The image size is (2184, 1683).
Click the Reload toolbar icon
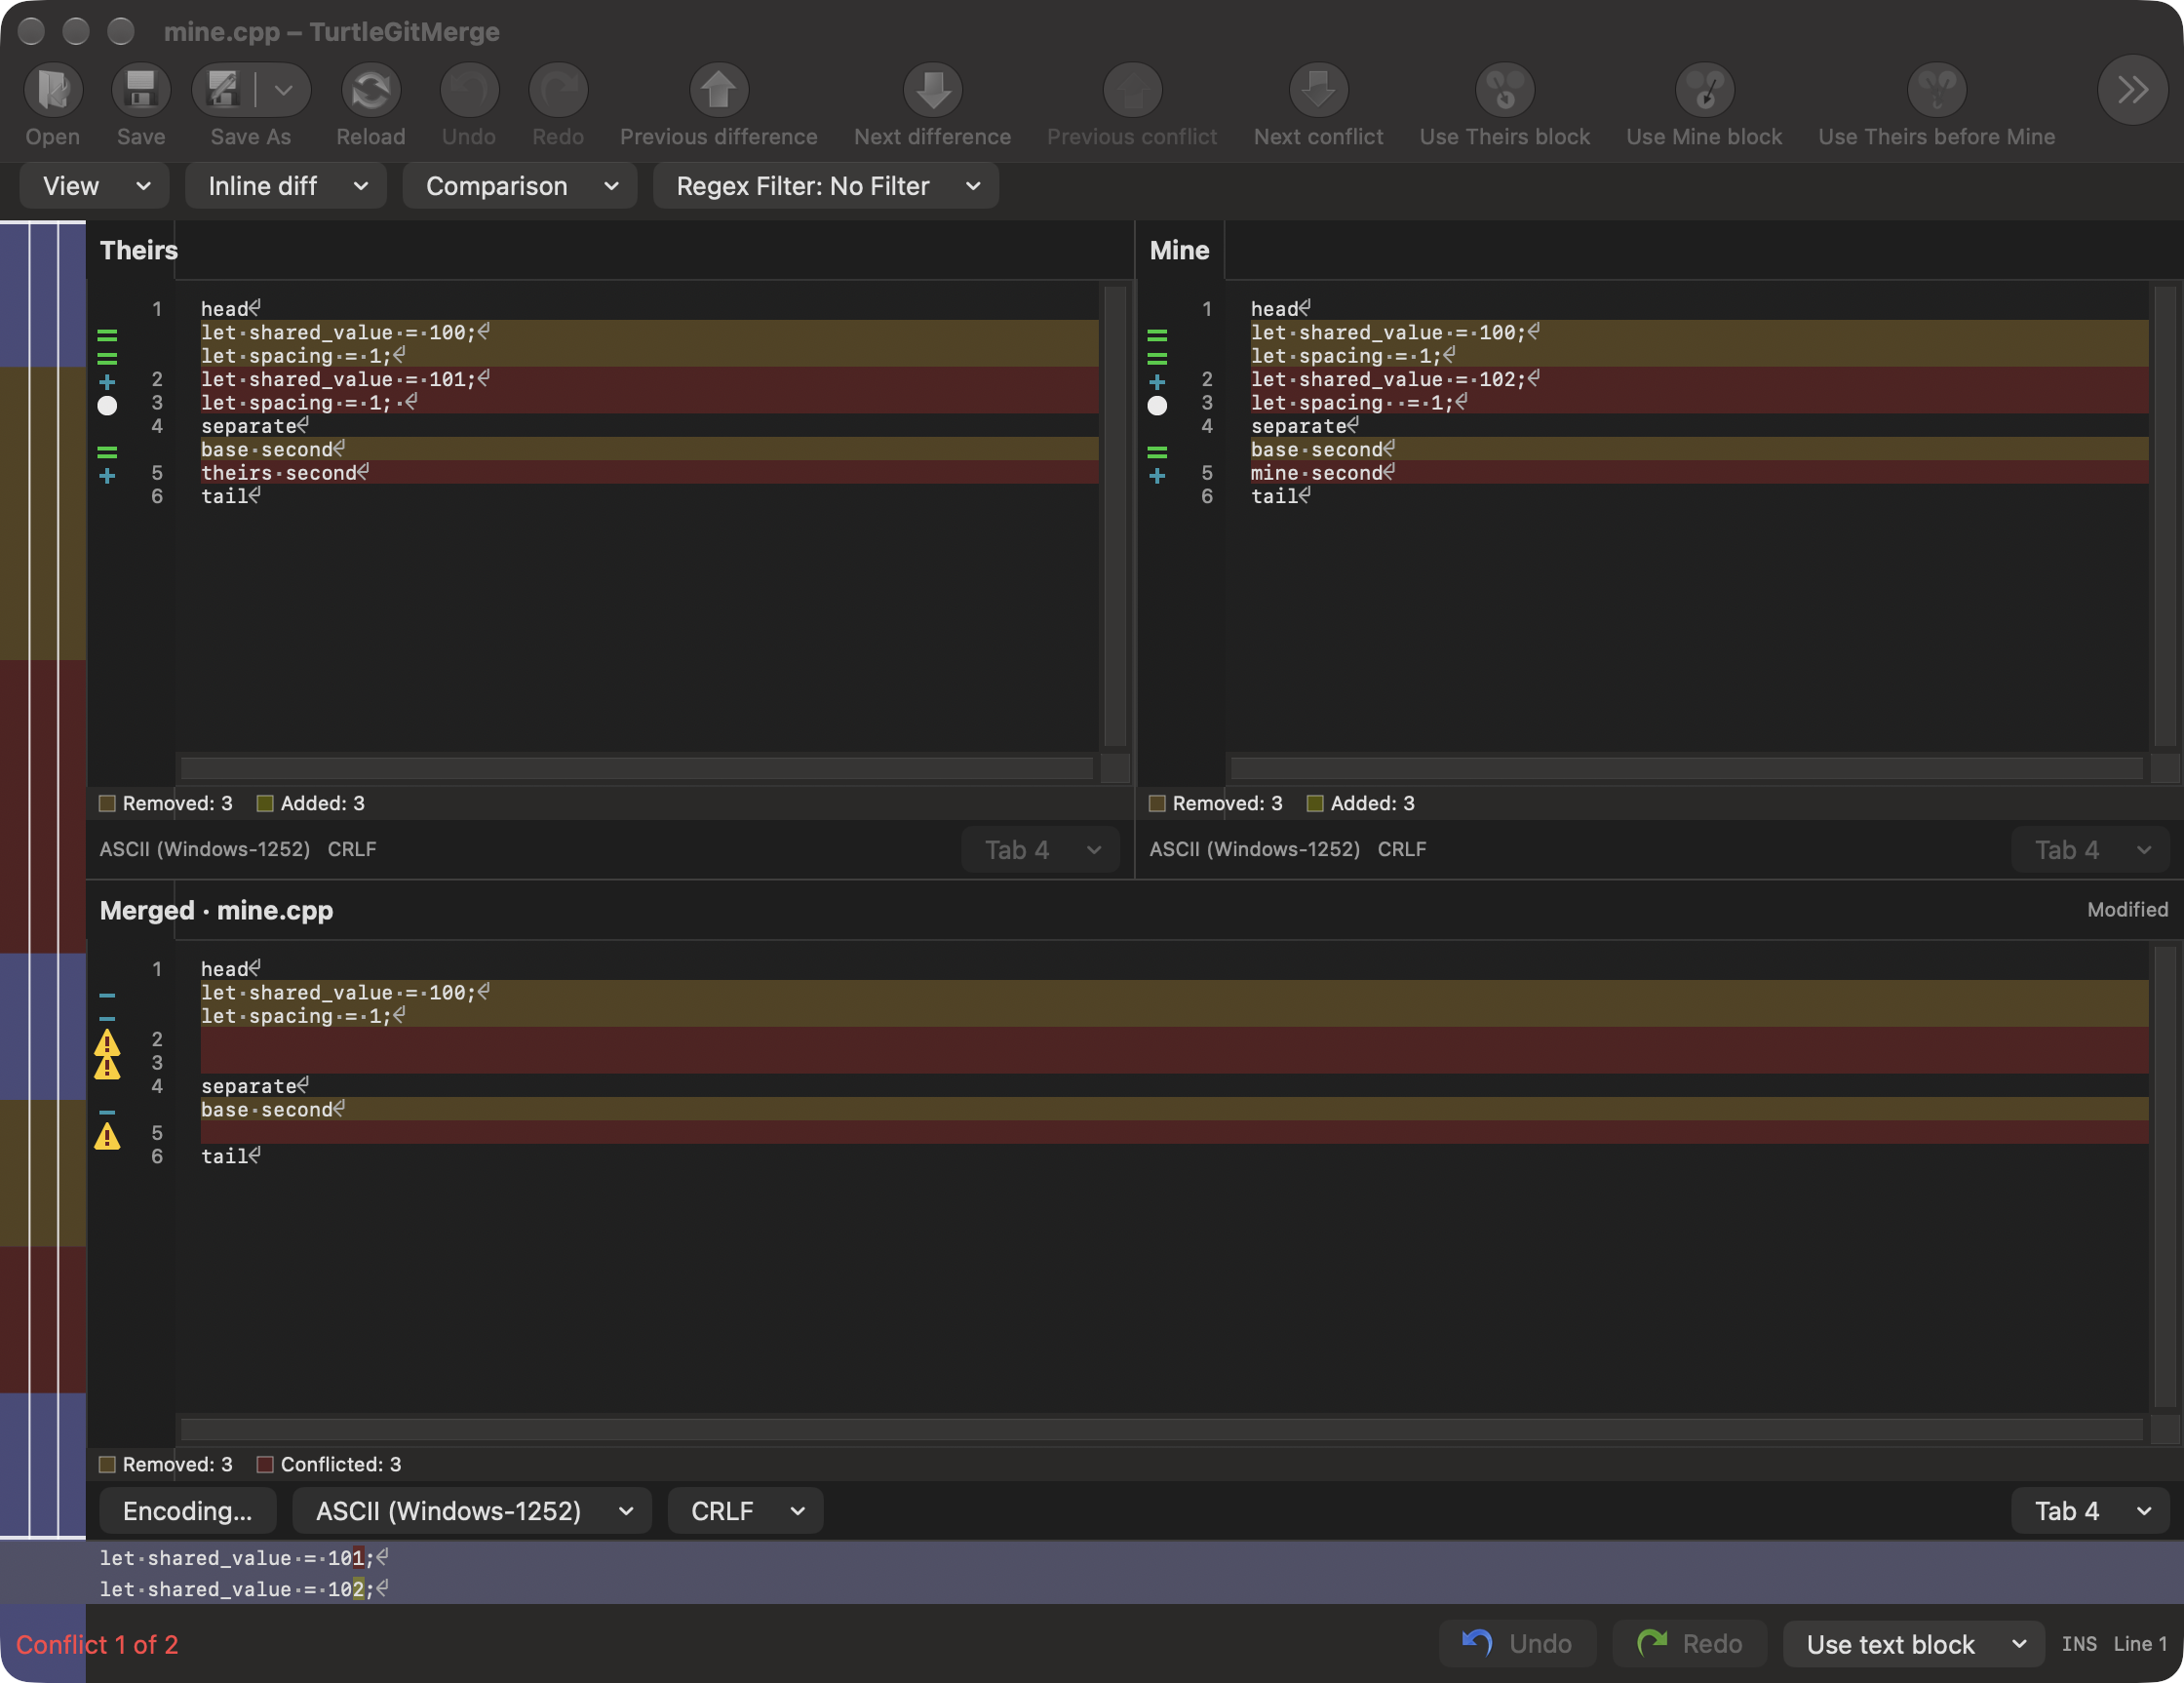(371, 90)
